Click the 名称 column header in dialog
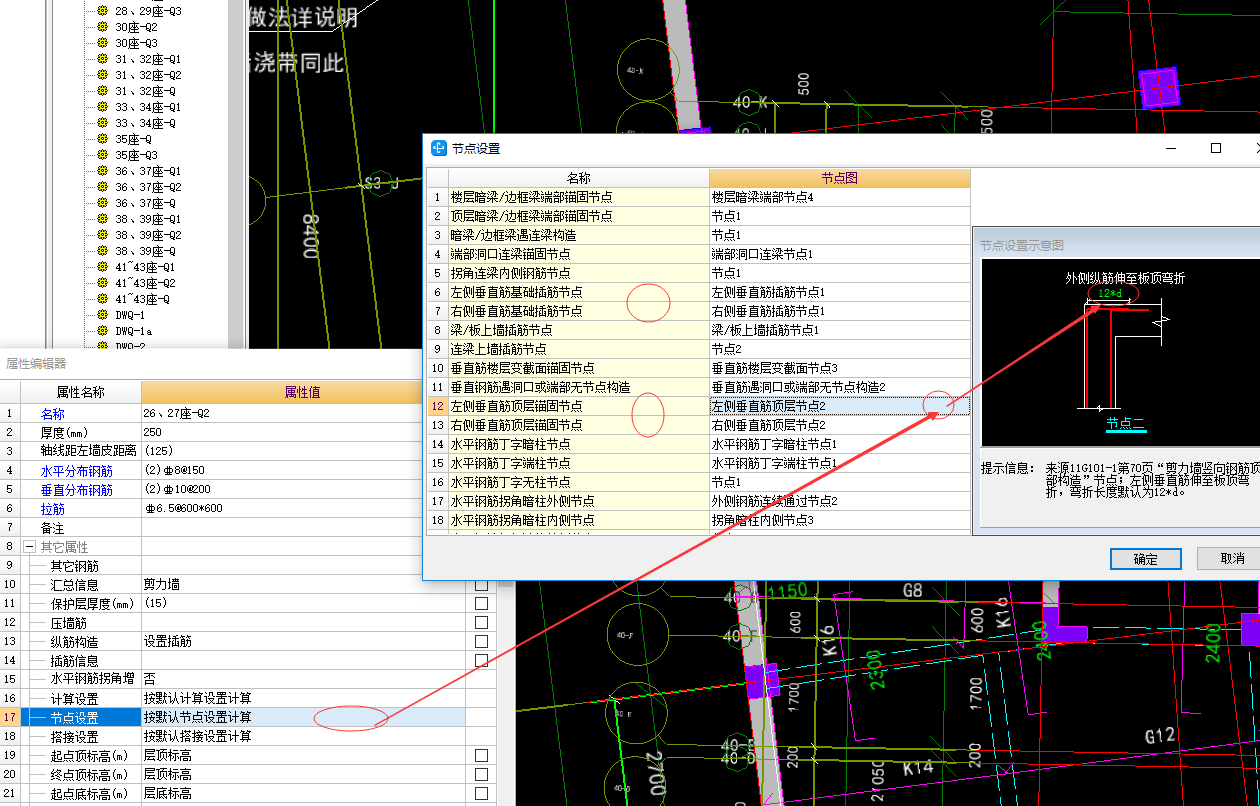Screen dimensions: 1260x806 [x=578, y=178]
